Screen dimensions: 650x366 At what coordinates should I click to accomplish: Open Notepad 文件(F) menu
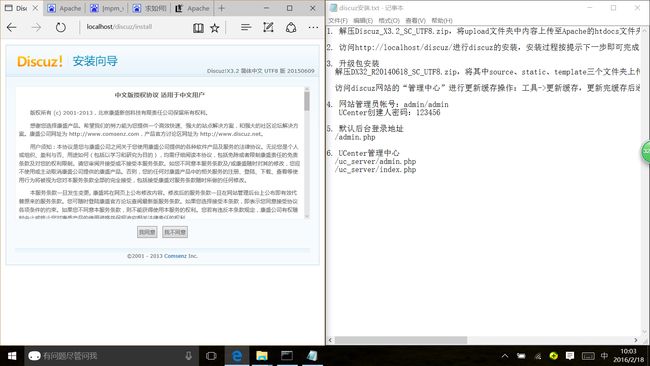(x=338, y=20)
